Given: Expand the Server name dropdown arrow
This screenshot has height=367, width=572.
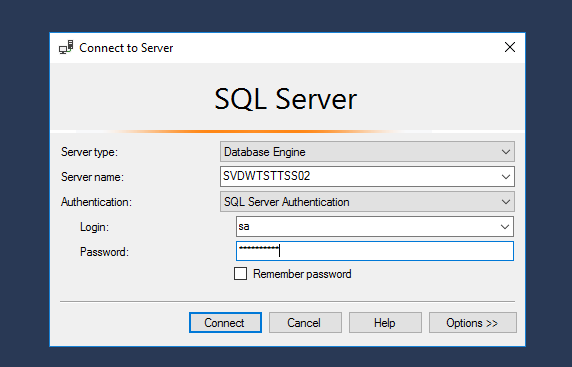Looking at the screenshot, I should (x=506, y=177).
